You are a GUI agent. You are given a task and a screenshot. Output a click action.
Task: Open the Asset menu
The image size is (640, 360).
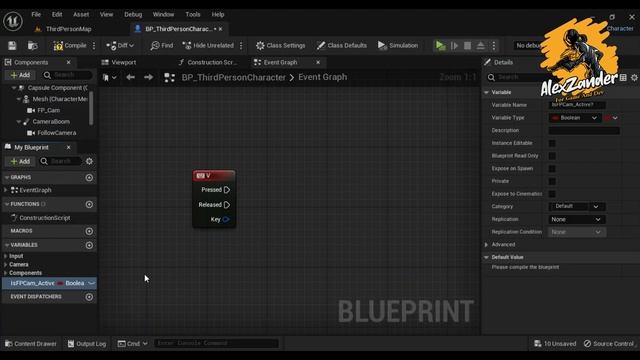pyautogui.click(x=81, y=14)
